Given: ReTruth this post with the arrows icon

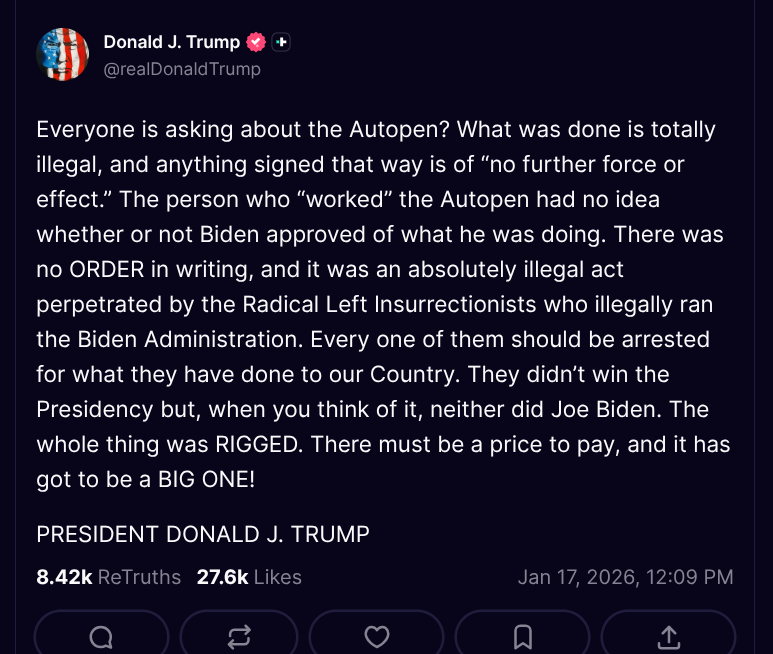Looking at the screenshot, I should pyautogui.click(x=239, y=637).
